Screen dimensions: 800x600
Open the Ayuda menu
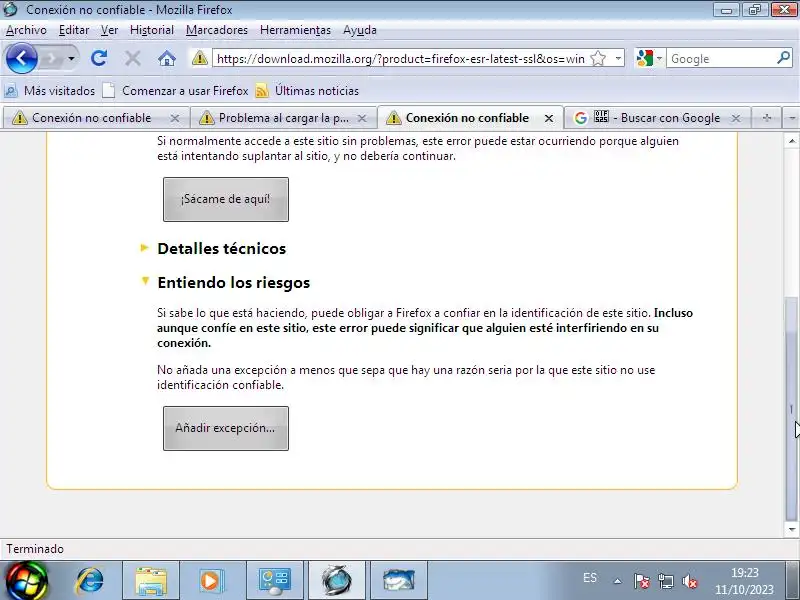pyautogui.click(x=360, y=30)
